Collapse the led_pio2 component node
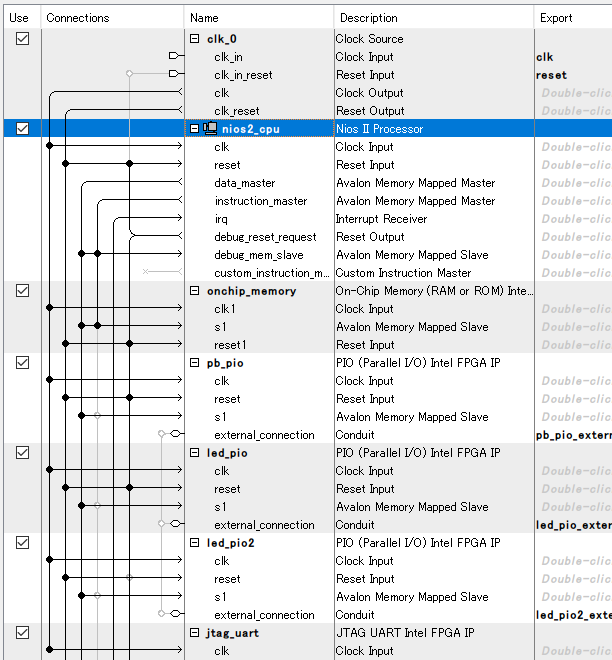612x660 pixels. point(195,543)
